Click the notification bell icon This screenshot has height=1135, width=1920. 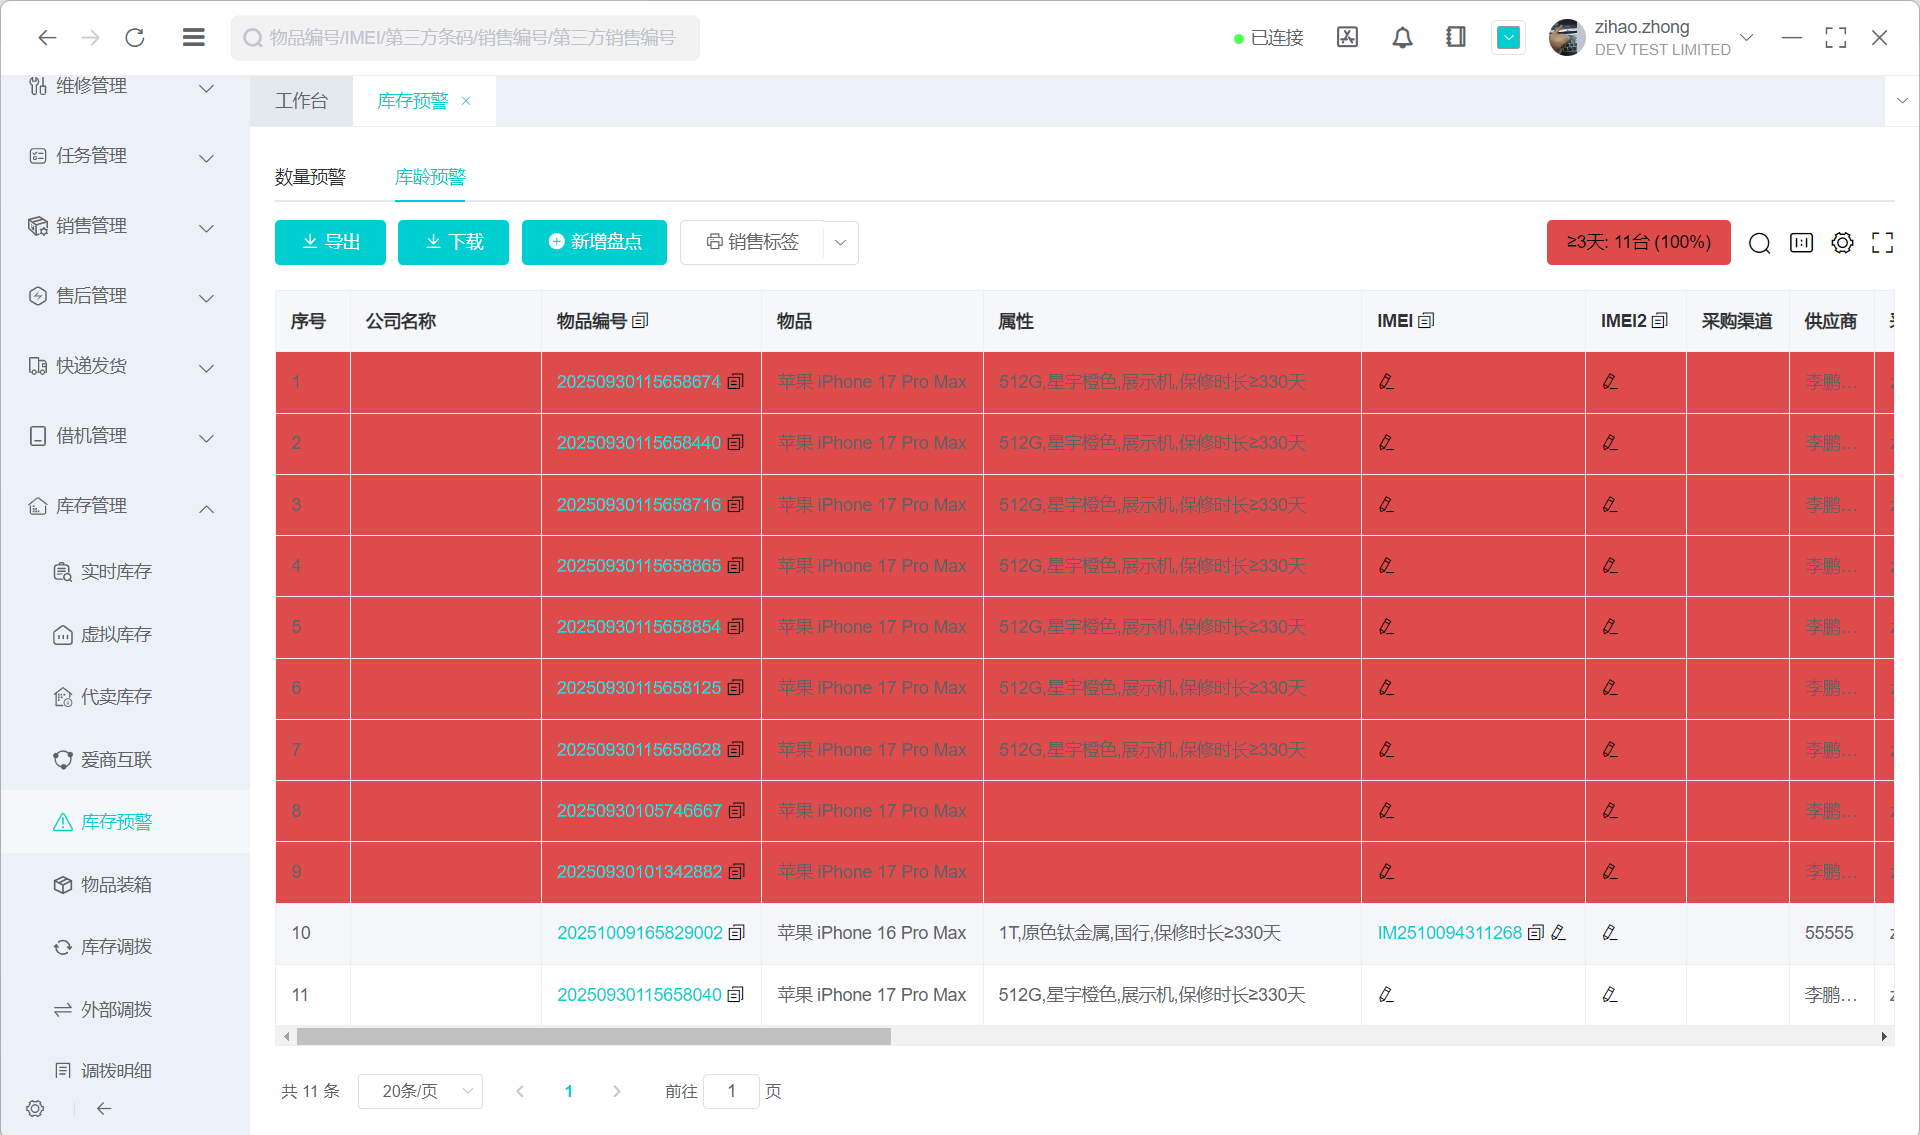pos(1402,38)
